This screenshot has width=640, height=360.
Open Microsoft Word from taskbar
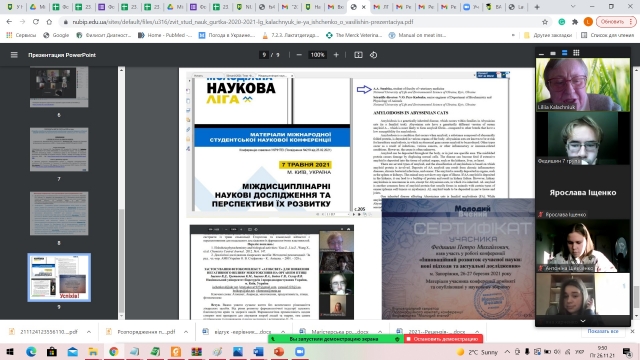pyautogui.click(x=258, y=351)
